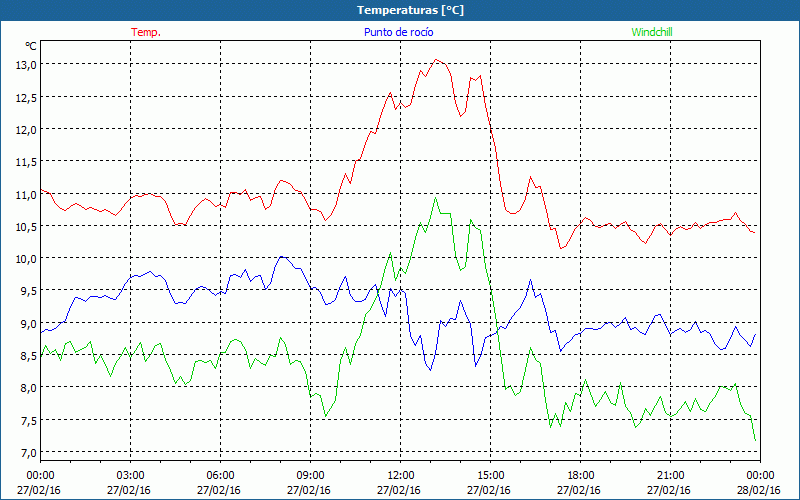Image resolution: width=800 pixels, height=500 pixels.
Task: Click the °C unit label on axis
Action: (x=31, y=46)
